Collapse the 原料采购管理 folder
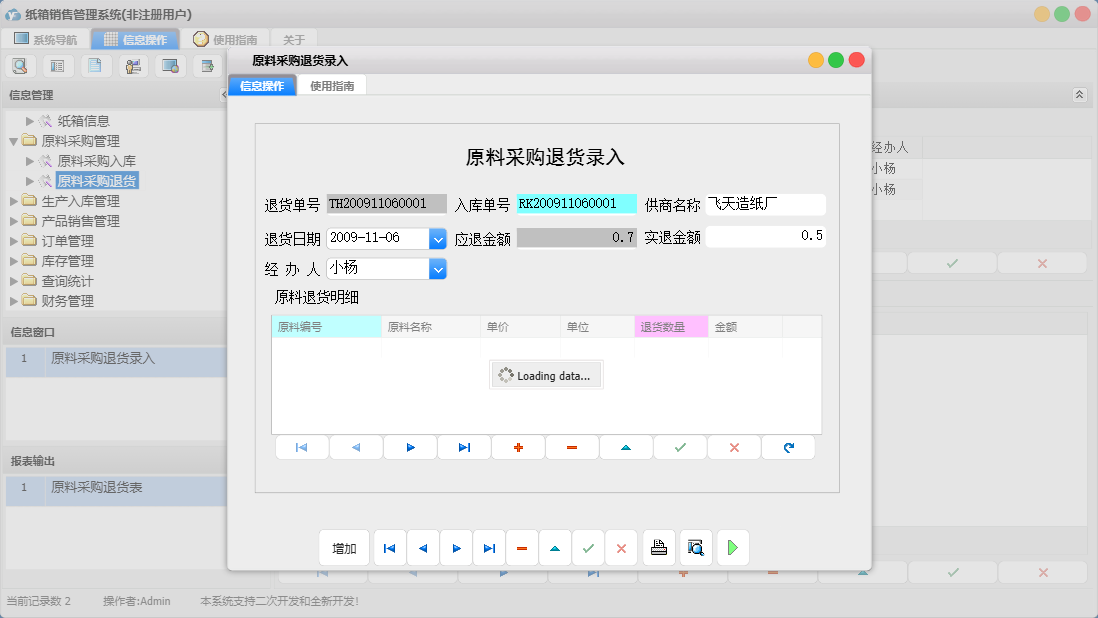 [x=13, y=140]
